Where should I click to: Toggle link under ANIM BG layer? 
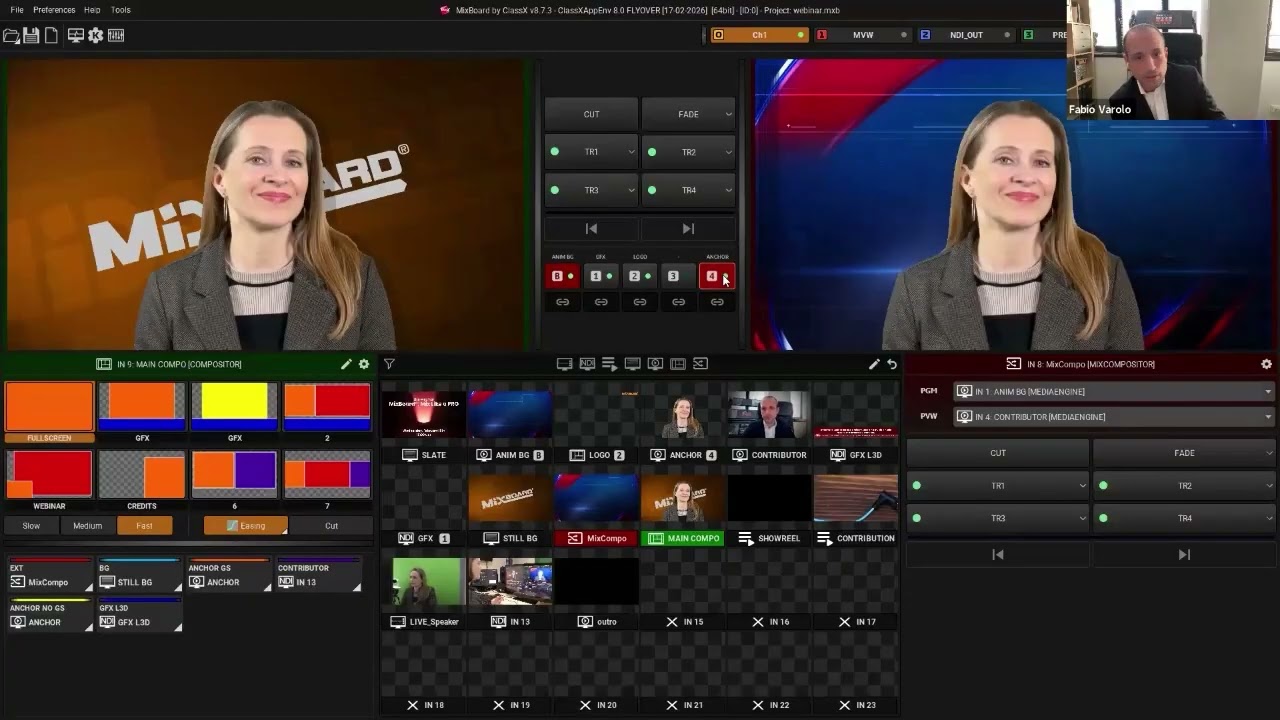pos(562,302)
